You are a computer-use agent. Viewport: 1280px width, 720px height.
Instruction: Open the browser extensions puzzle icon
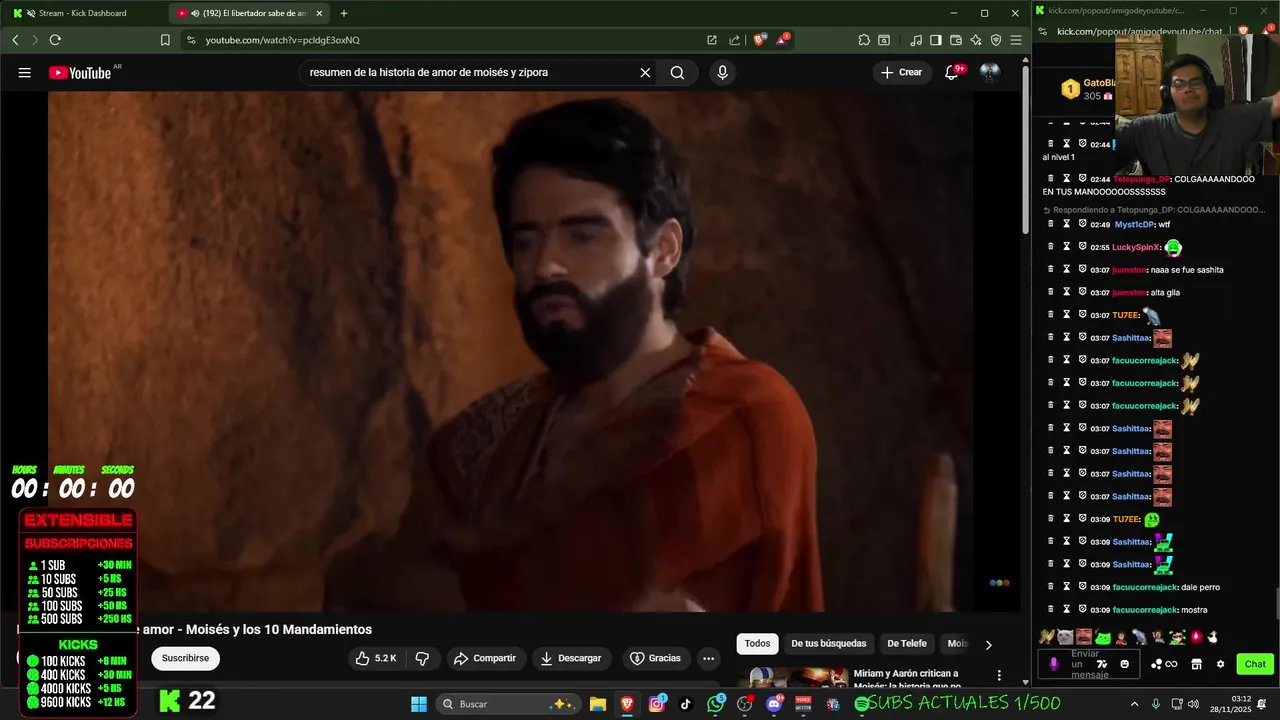coord(864,40)
